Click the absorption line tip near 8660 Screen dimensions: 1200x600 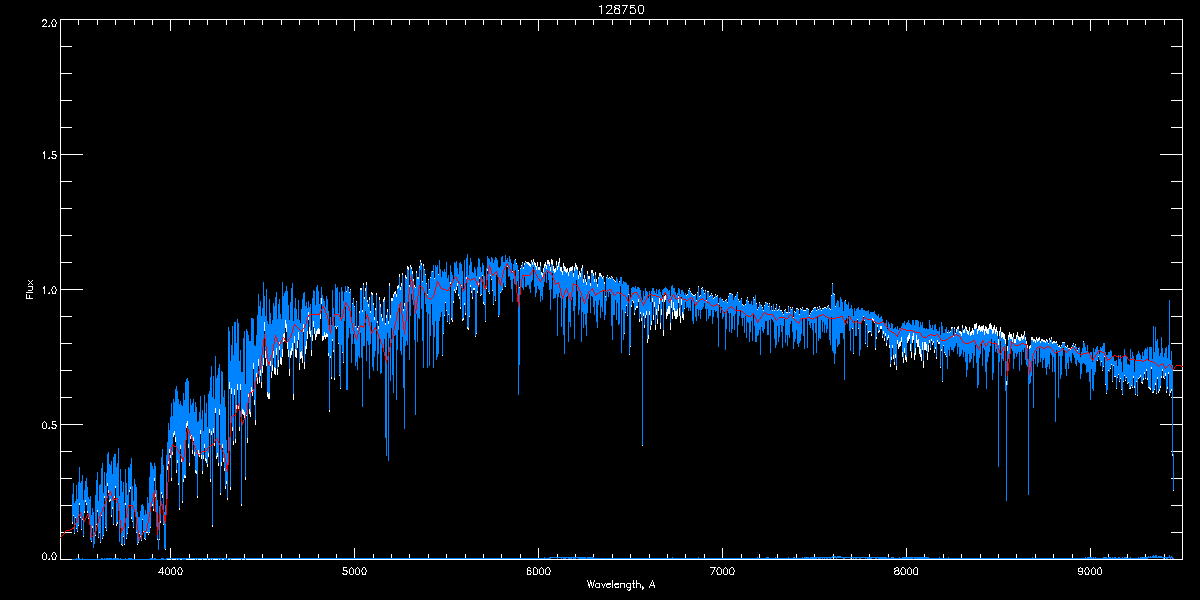point(1028,493)
